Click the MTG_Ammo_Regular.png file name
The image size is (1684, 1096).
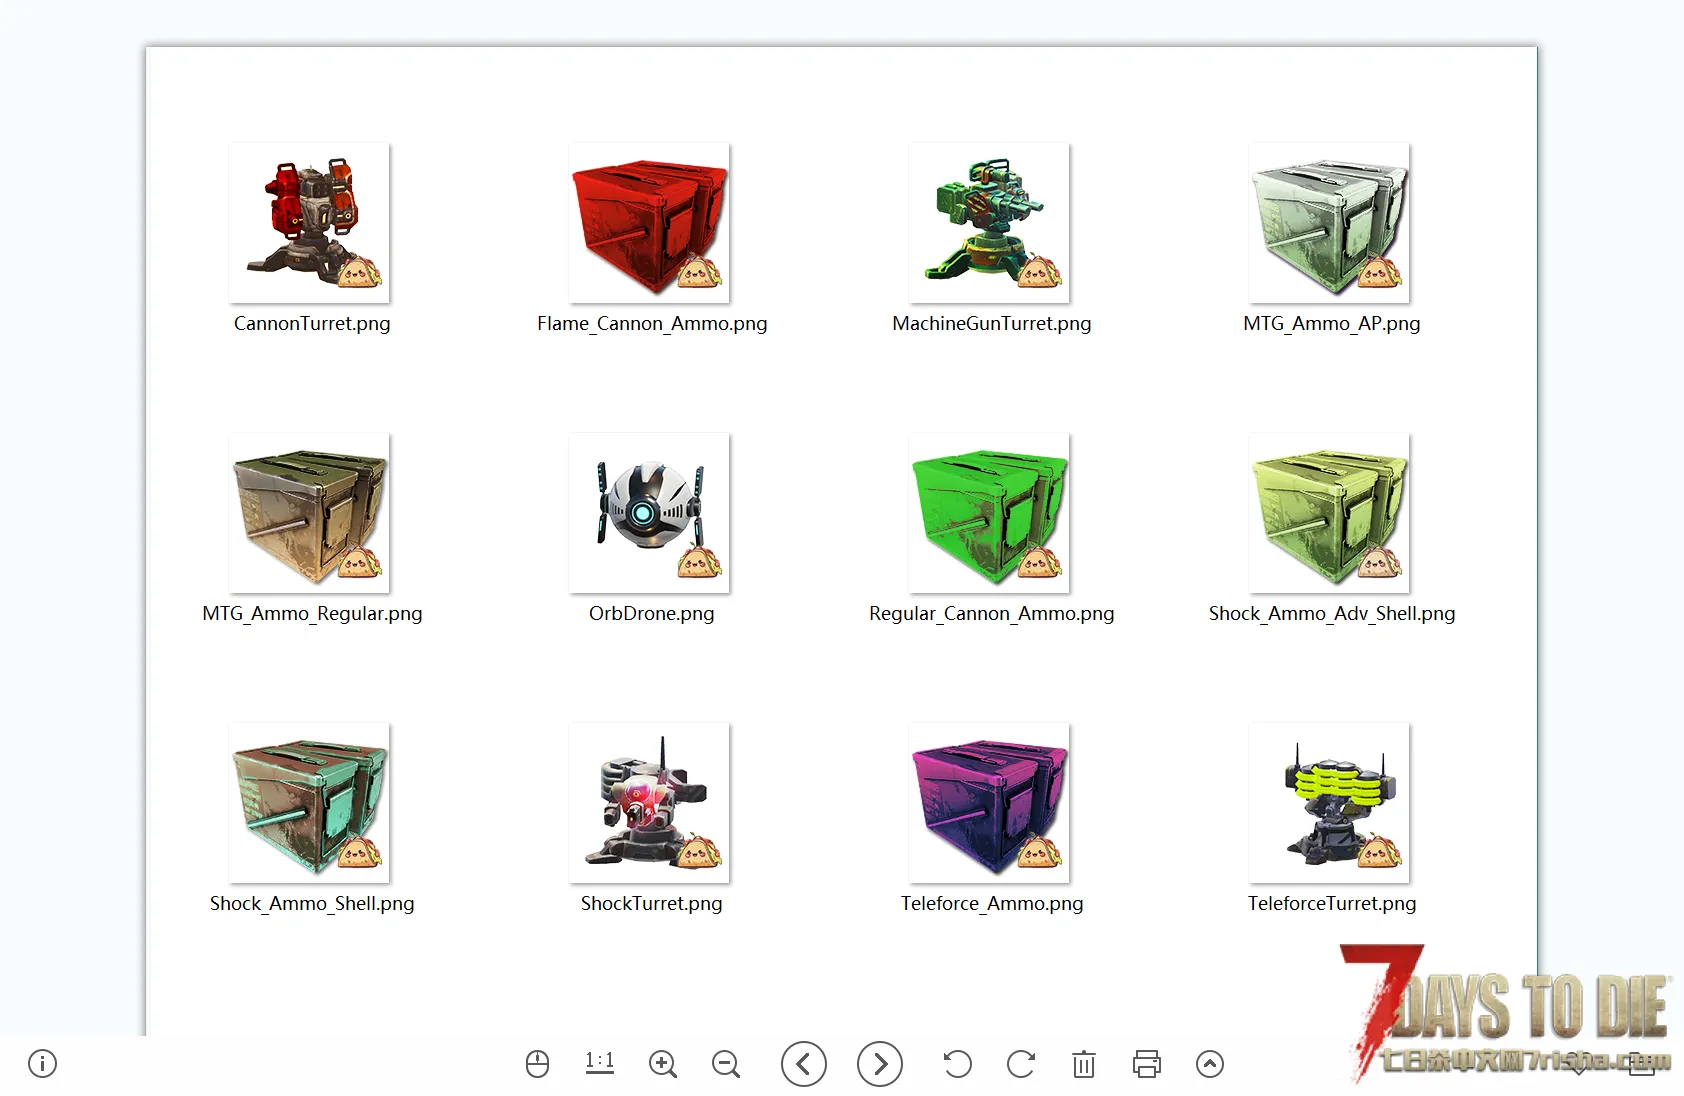pyautogui.click(x=312, y=614)
